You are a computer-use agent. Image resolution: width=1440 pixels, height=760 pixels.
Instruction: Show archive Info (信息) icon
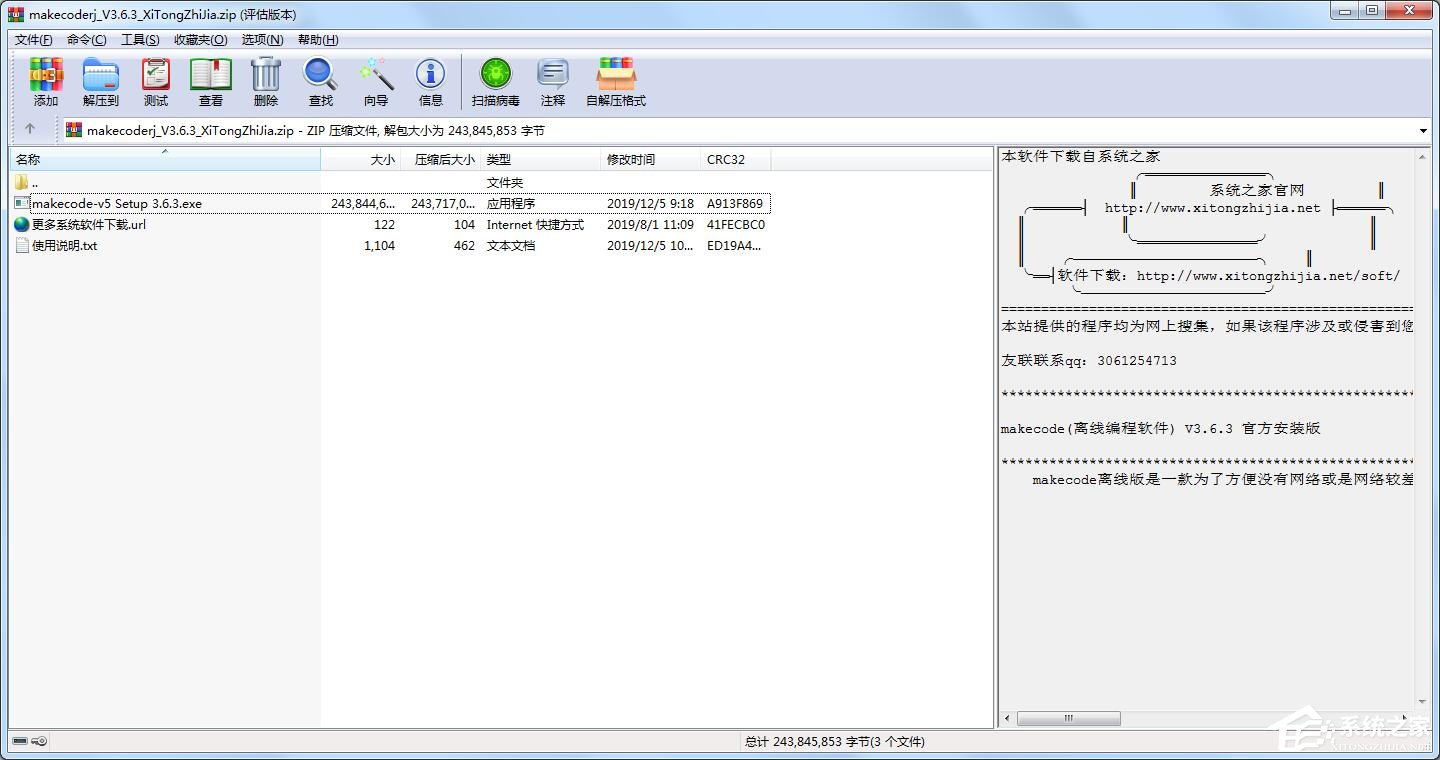[x=430, y=75]
